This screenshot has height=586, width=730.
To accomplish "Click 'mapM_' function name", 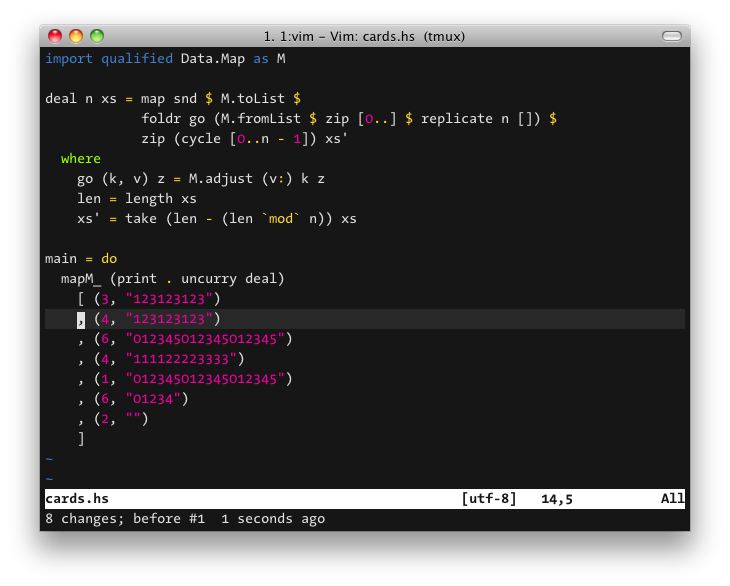I will [x=81, y=279].
